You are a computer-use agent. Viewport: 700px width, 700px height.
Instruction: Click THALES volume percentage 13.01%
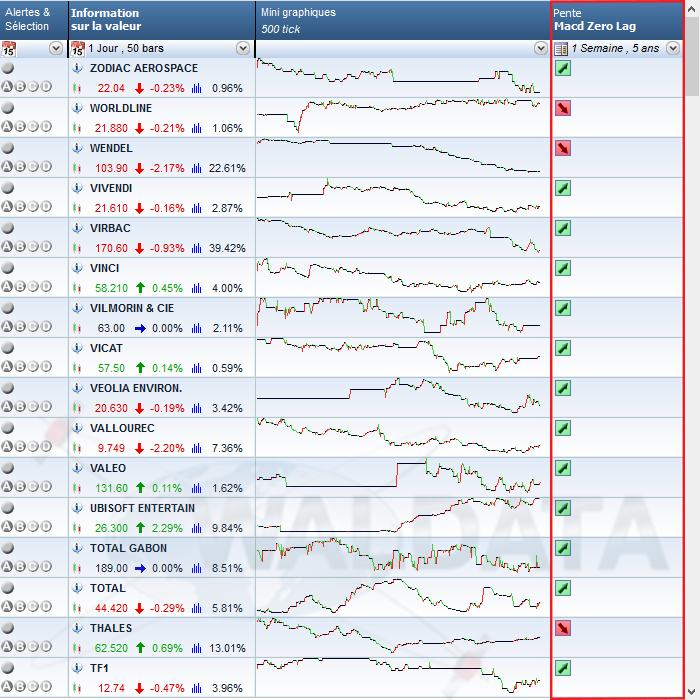(227, 648)
